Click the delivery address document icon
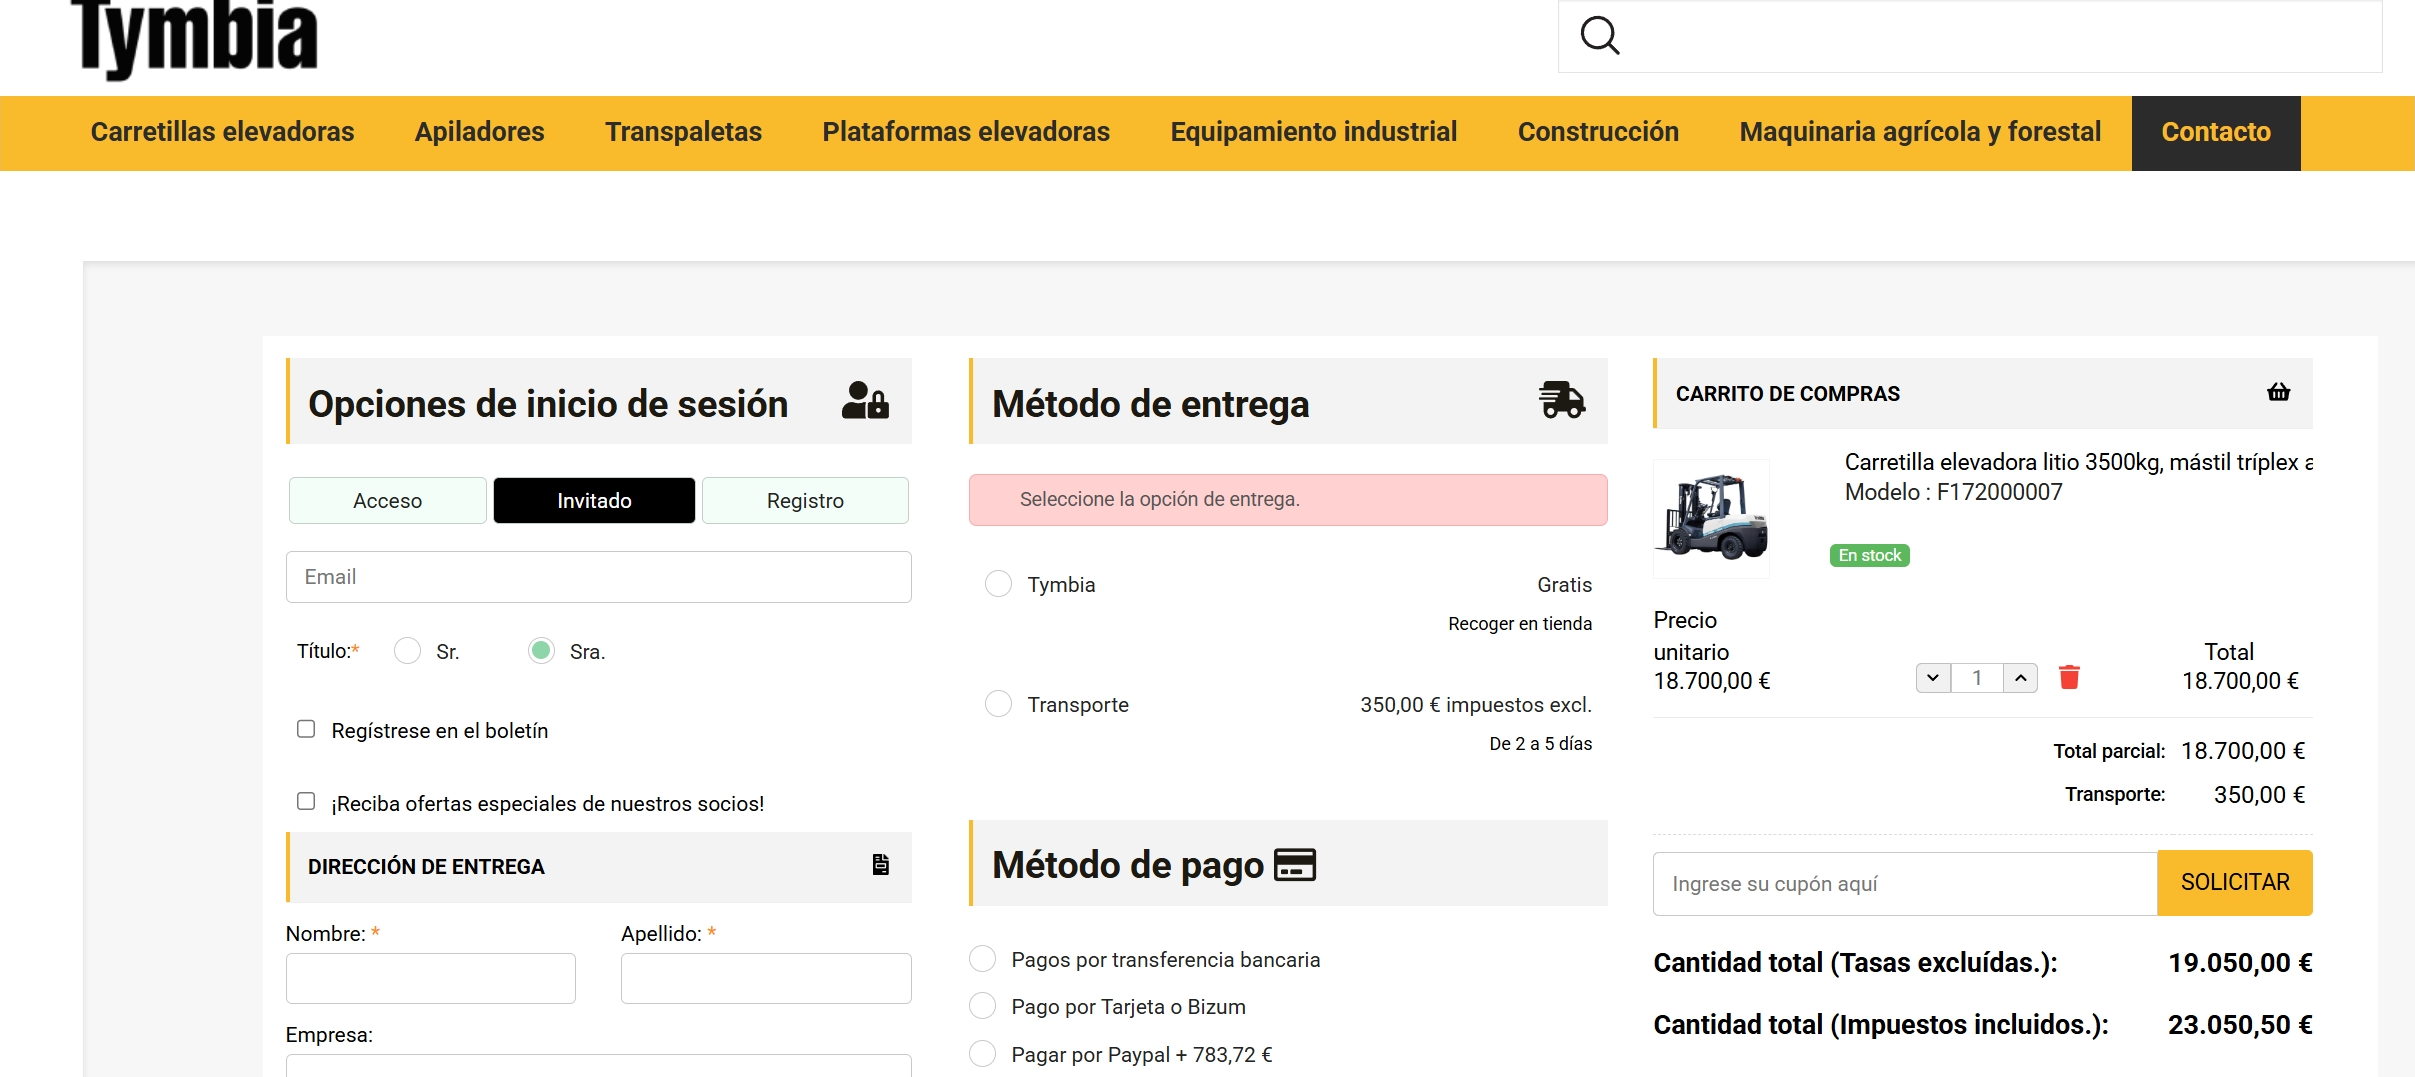This screenshot has width=2415, height=1077. point(880,865)
